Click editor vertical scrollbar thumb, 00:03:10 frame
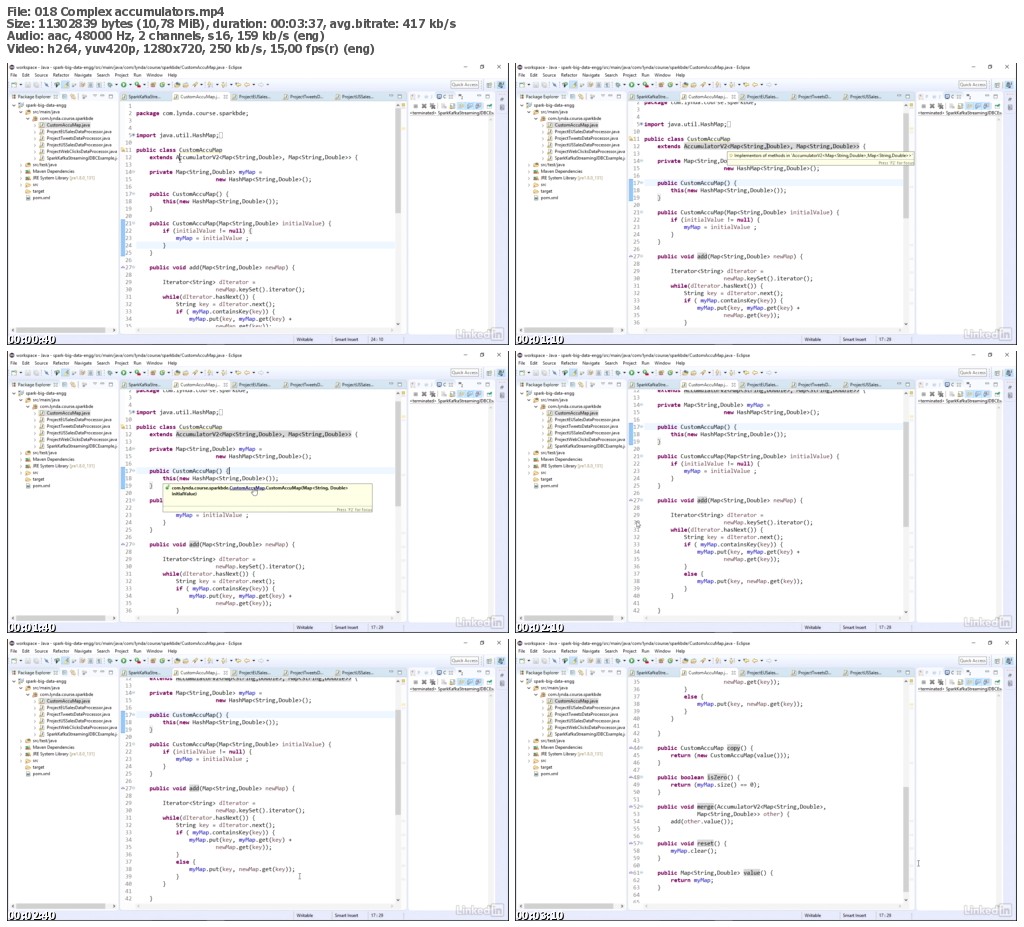1024x927 pixels. (906, 839)
